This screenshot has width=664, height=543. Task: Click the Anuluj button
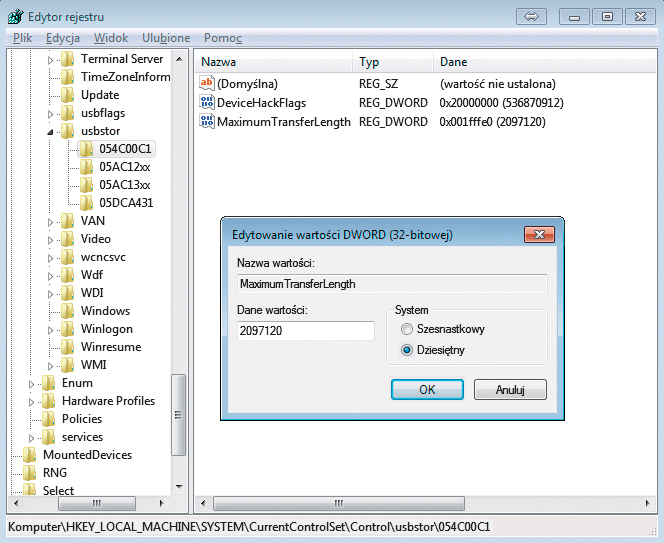(x=510, y=389)
